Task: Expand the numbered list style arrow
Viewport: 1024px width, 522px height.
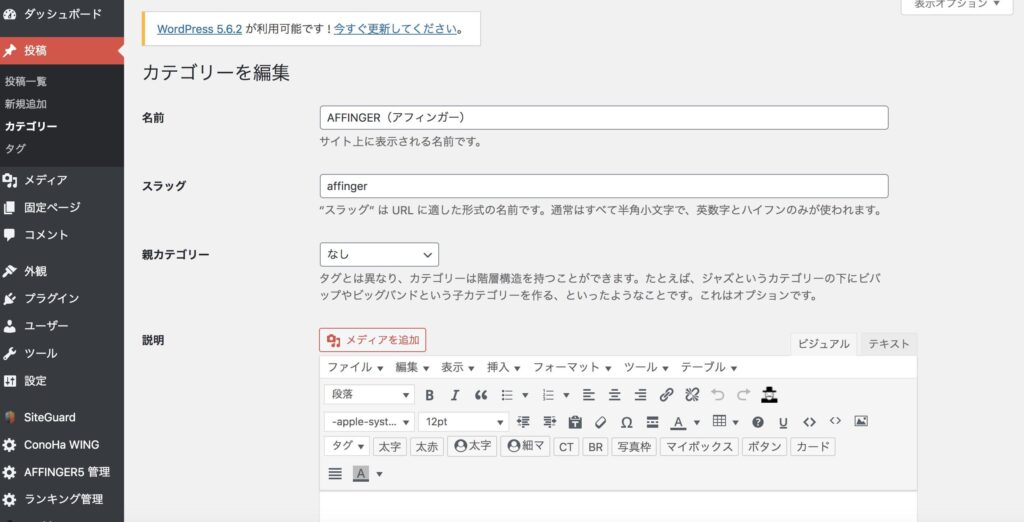Action: tap(566, 395)
